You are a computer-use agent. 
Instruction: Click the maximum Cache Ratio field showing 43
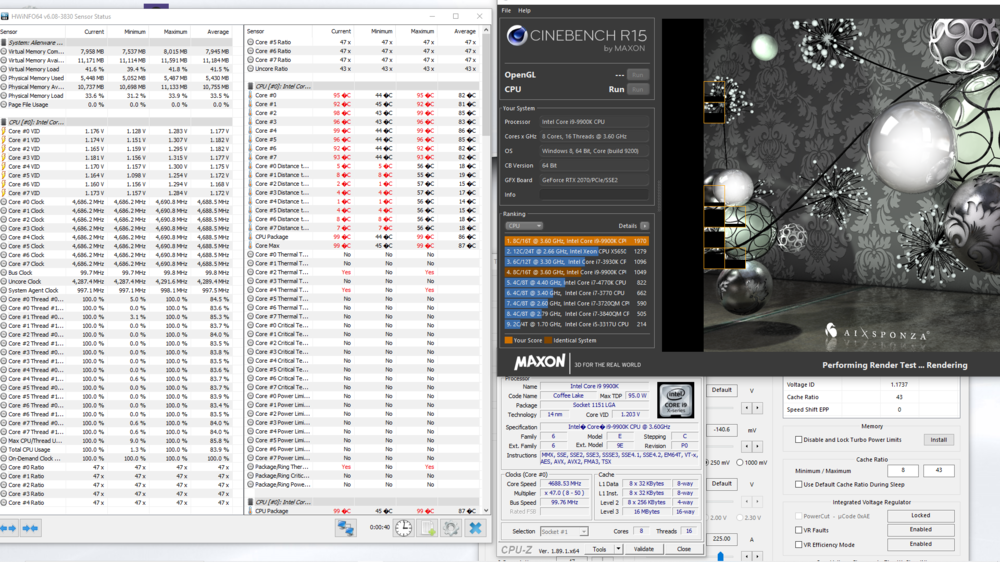click(937, 470)
